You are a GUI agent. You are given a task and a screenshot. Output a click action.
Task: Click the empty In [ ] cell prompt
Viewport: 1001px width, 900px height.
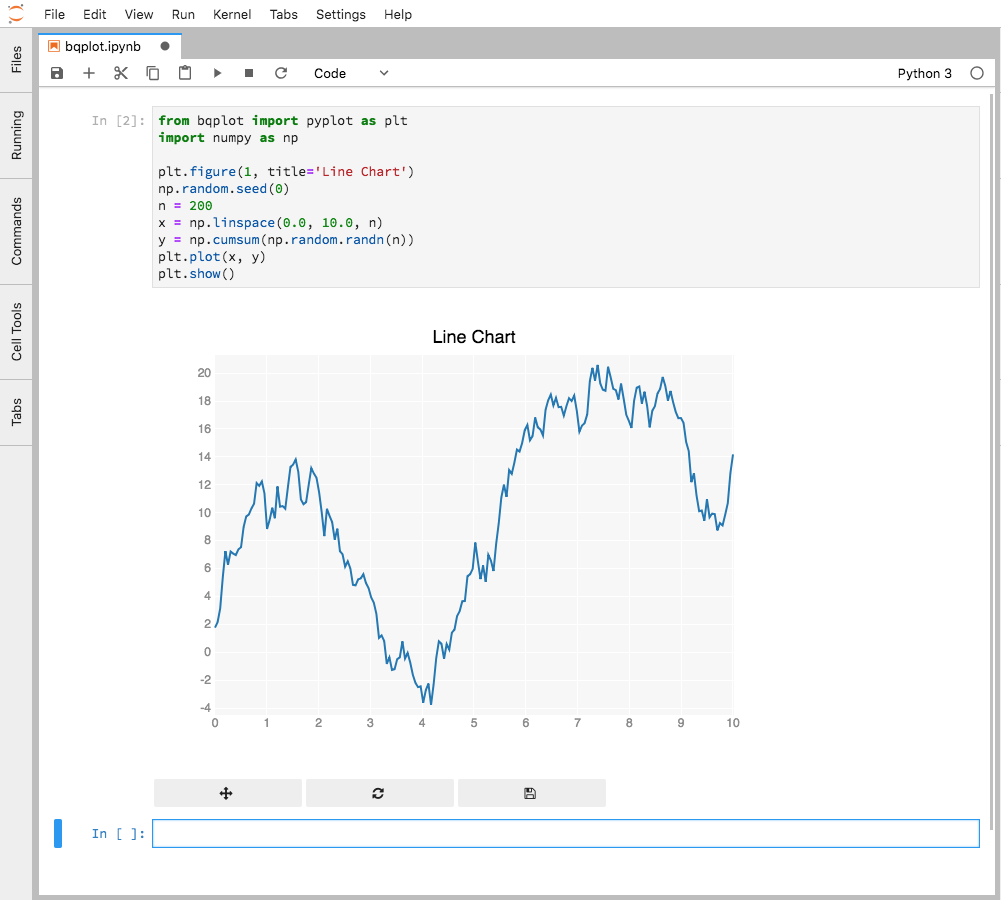coord(118,834)
